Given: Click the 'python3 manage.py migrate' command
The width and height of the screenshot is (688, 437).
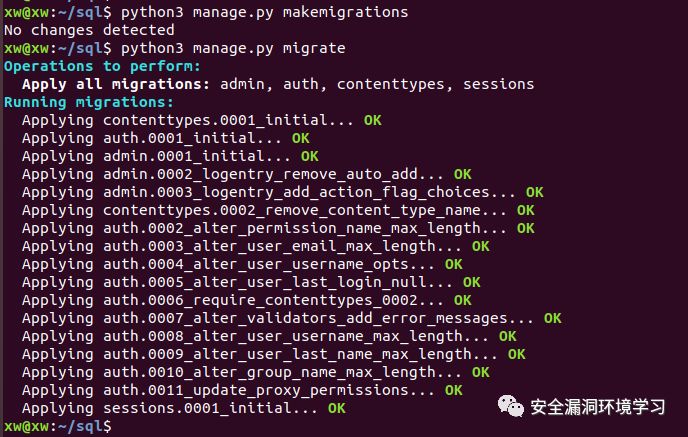Looking at the screenshot, I should pyautogui.click(x=233, y=48).
